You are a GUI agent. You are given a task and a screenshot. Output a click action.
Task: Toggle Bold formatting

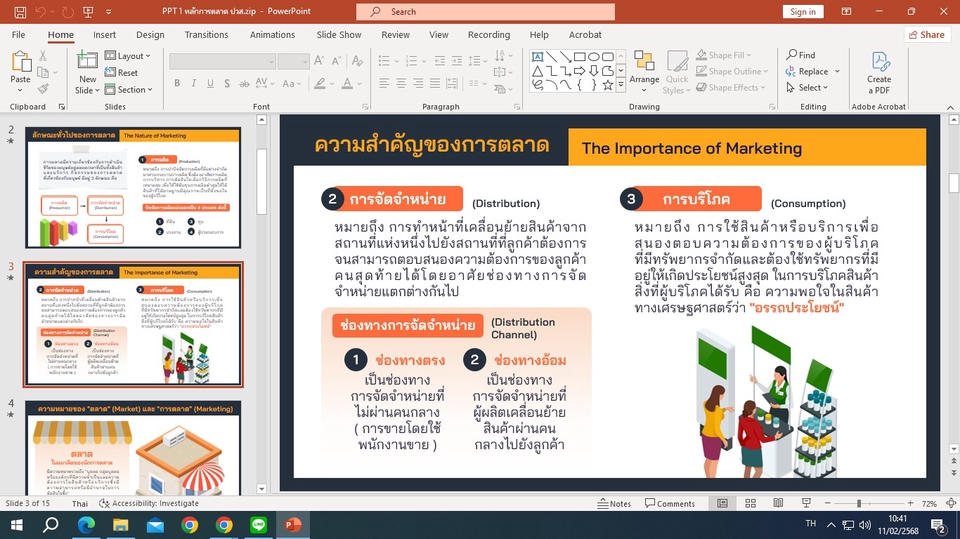tap(177, 83)
